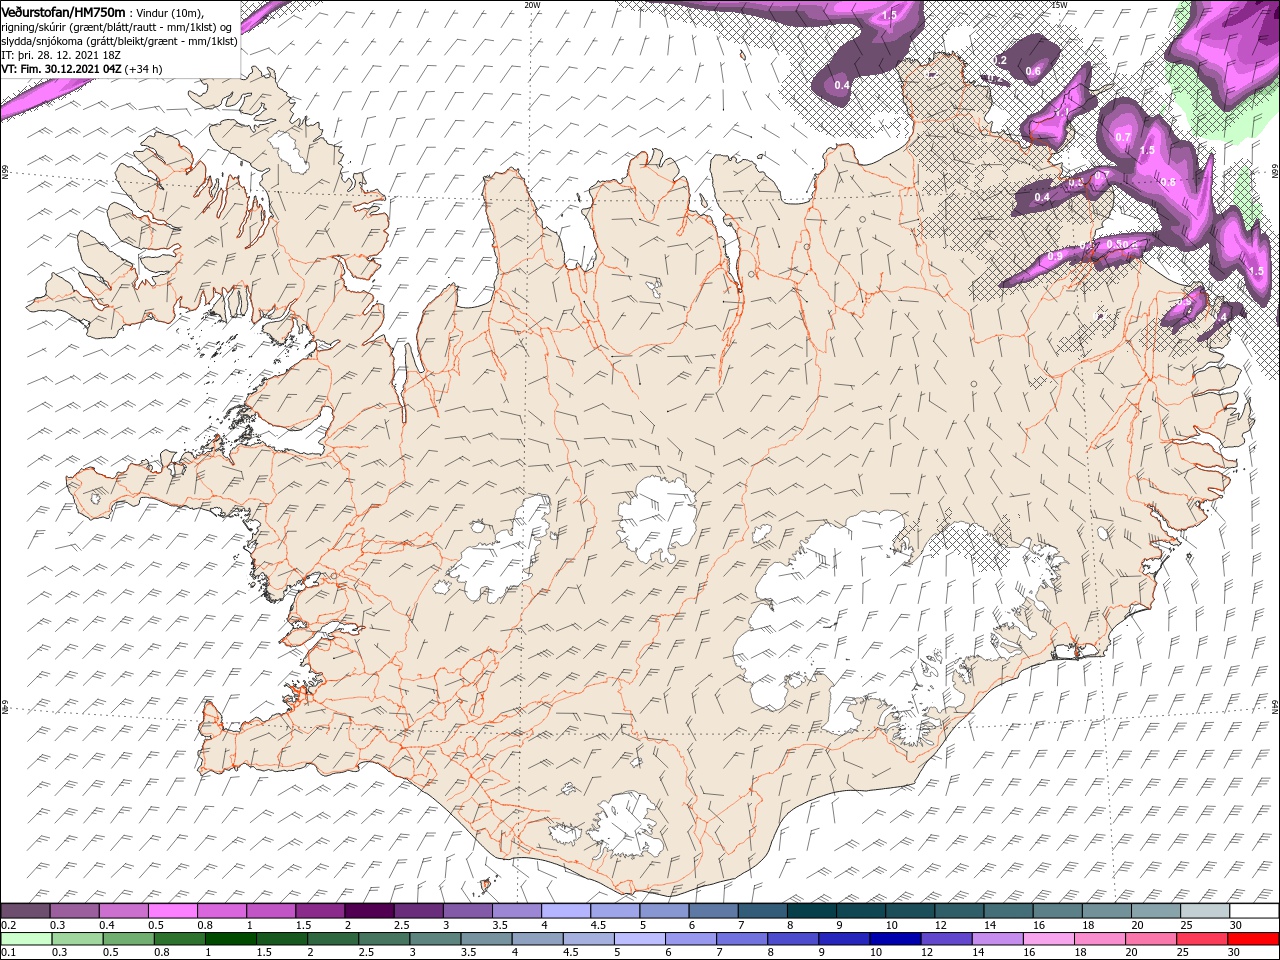Click the 'rigning/skúrir (grænt/blátt/rautt' description line
The height and width of the screenshot is (960, 1280).
point(116,27)
